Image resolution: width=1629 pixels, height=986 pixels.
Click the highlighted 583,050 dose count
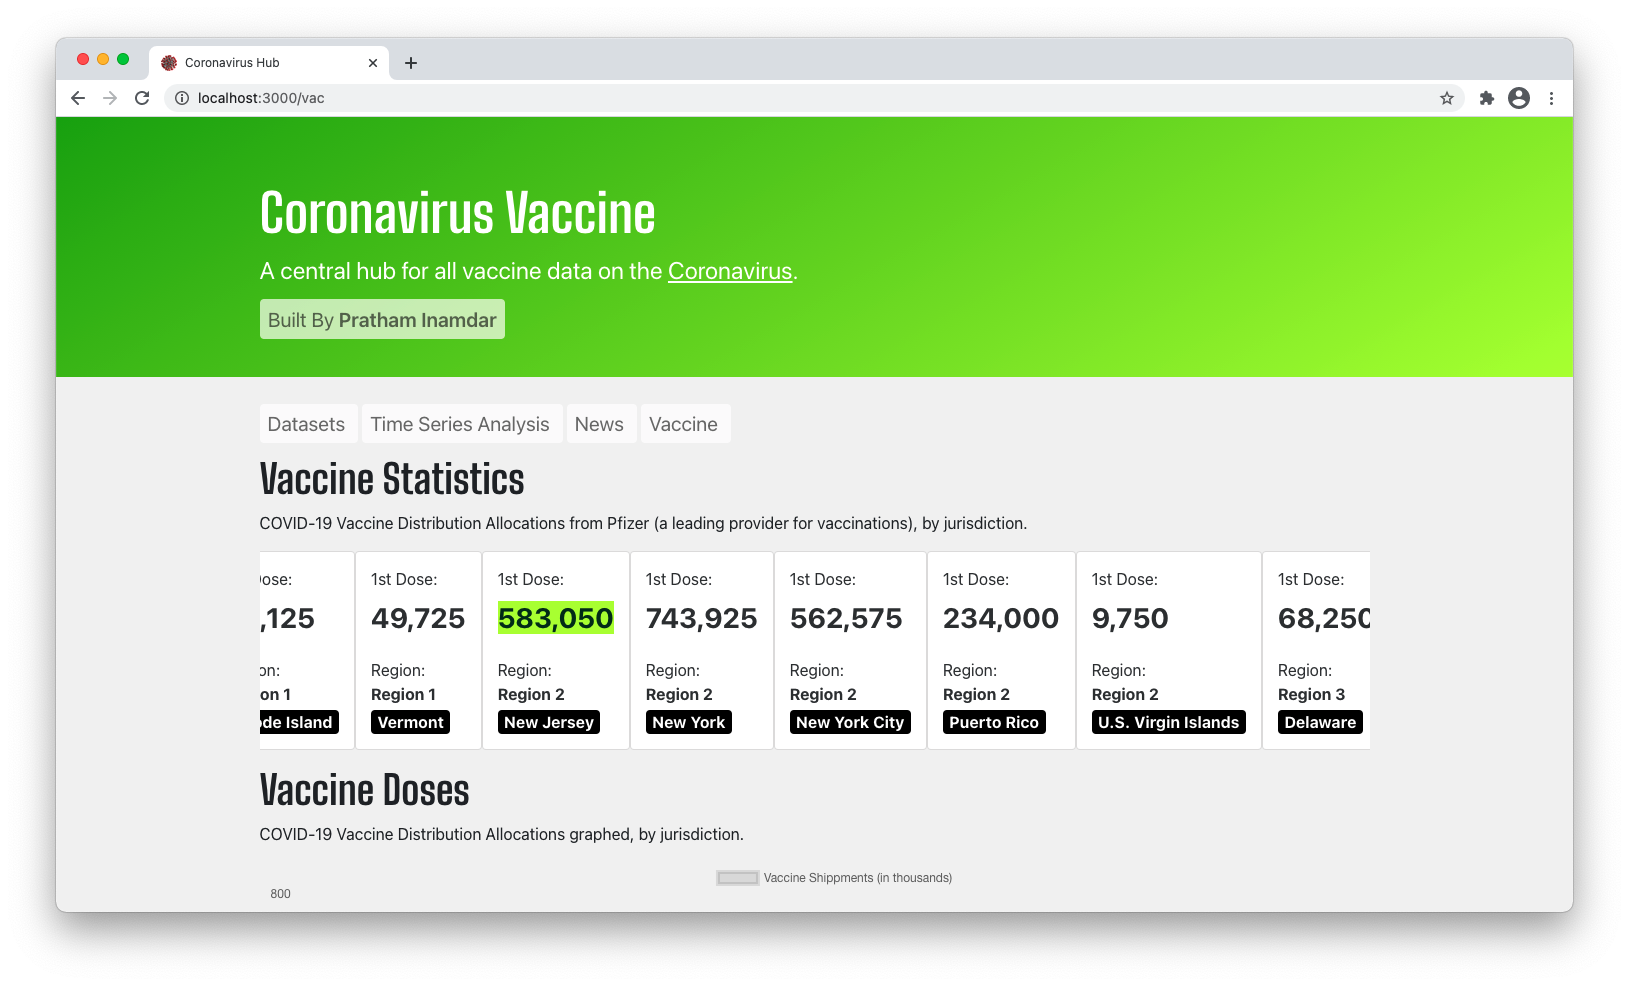tap(555, 618)
